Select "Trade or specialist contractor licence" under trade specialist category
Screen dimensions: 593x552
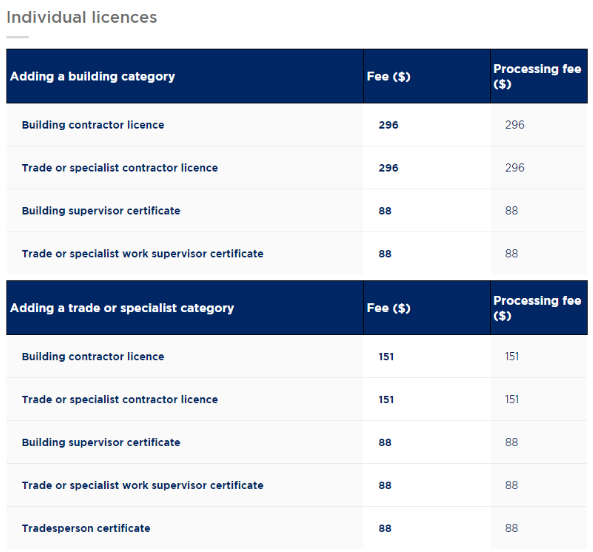point(120,400)
